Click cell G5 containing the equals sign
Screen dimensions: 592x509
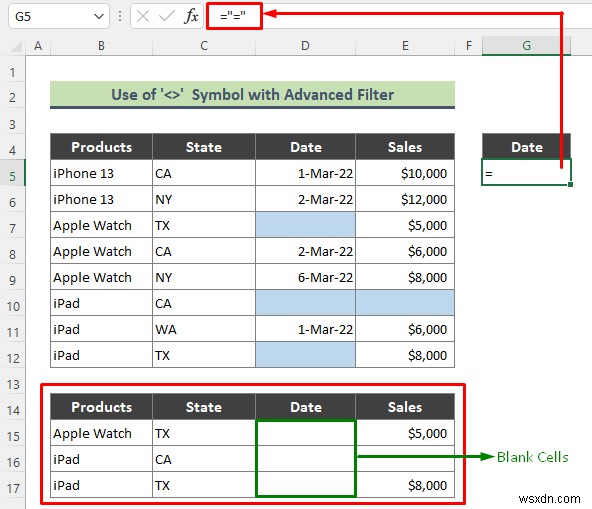coord(526,173)
